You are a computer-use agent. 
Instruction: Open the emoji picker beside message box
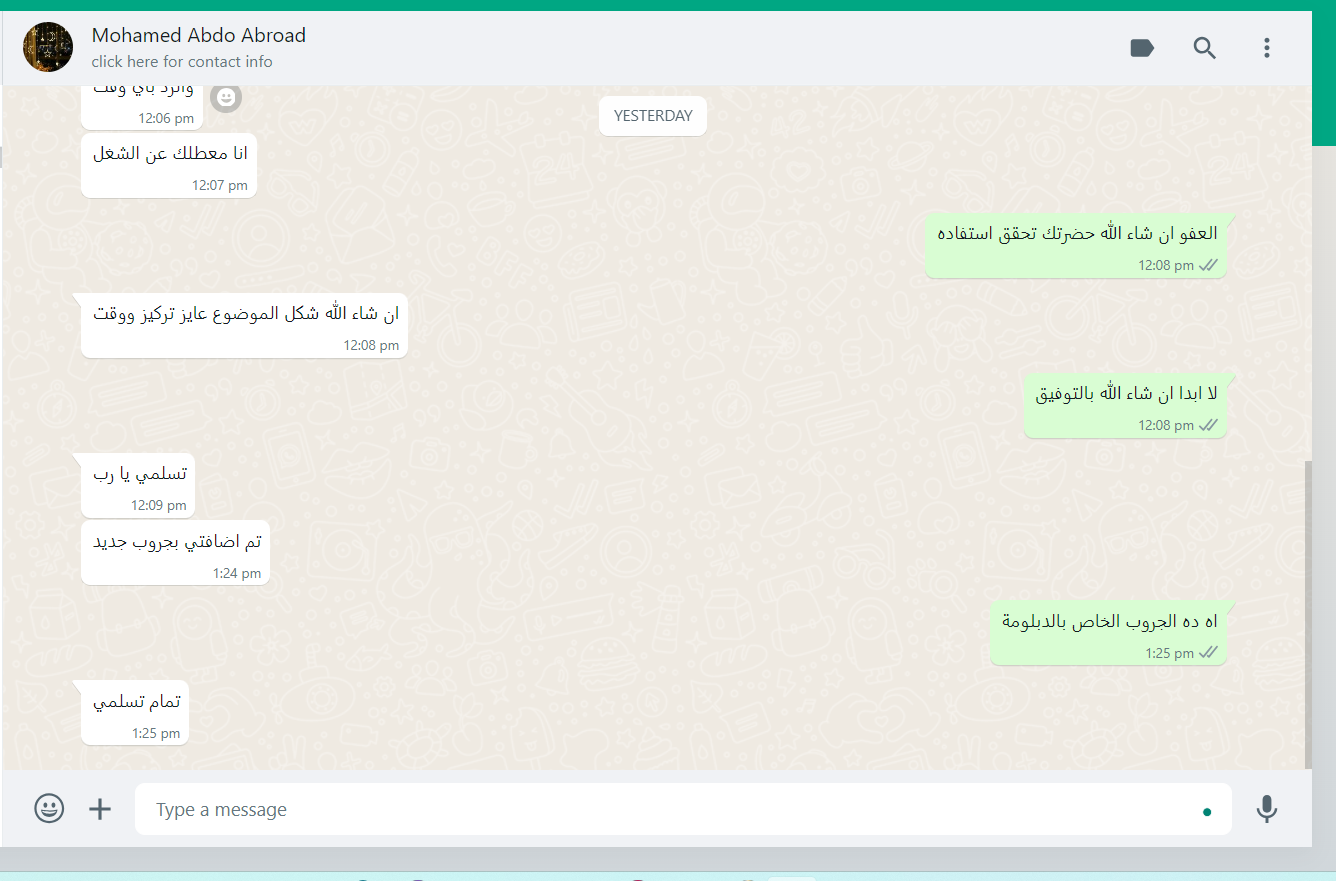point(49,808)
